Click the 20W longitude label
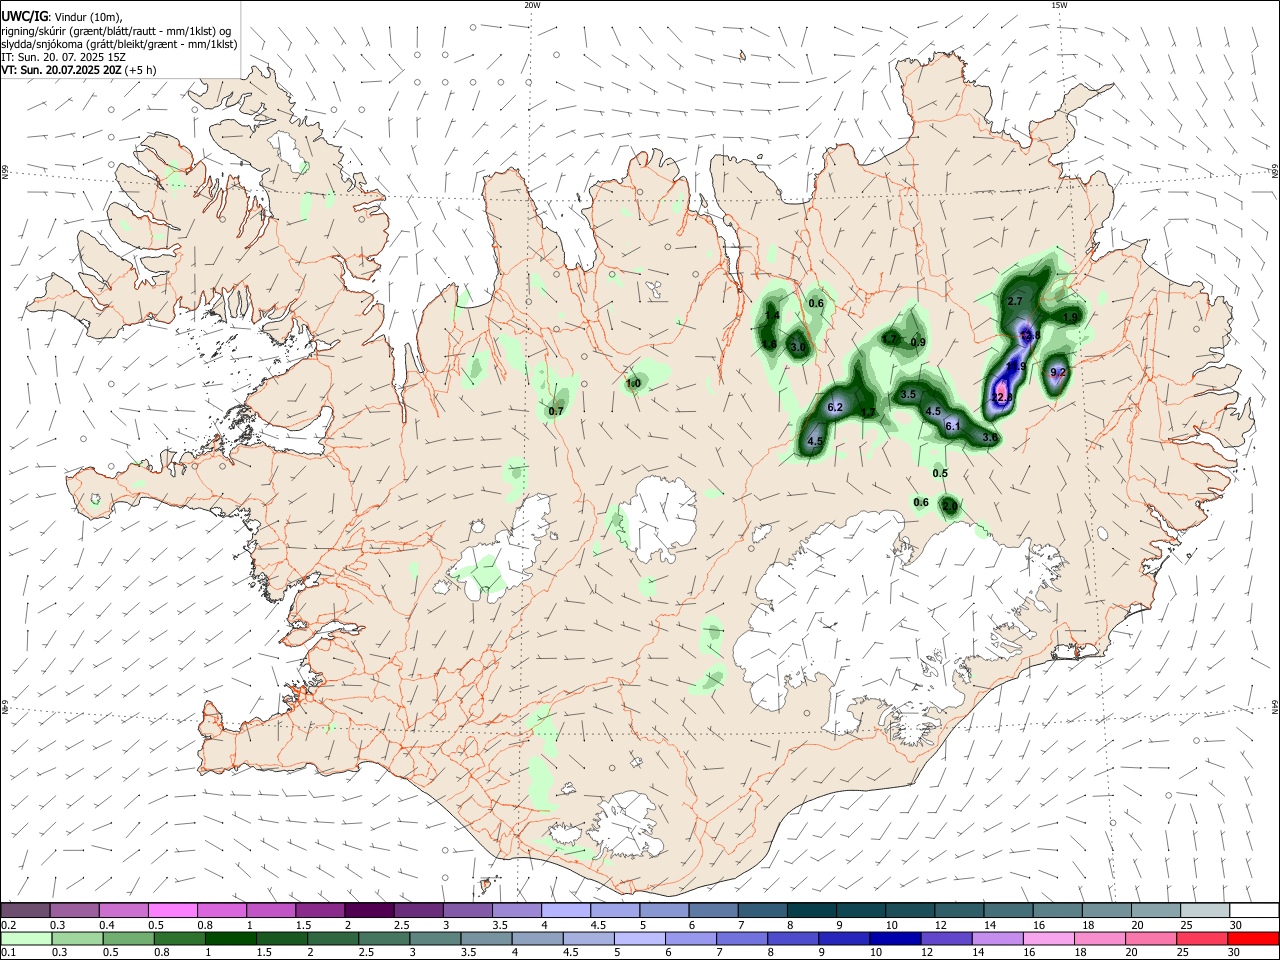1280x960 pixels. (x=532, y=5)
